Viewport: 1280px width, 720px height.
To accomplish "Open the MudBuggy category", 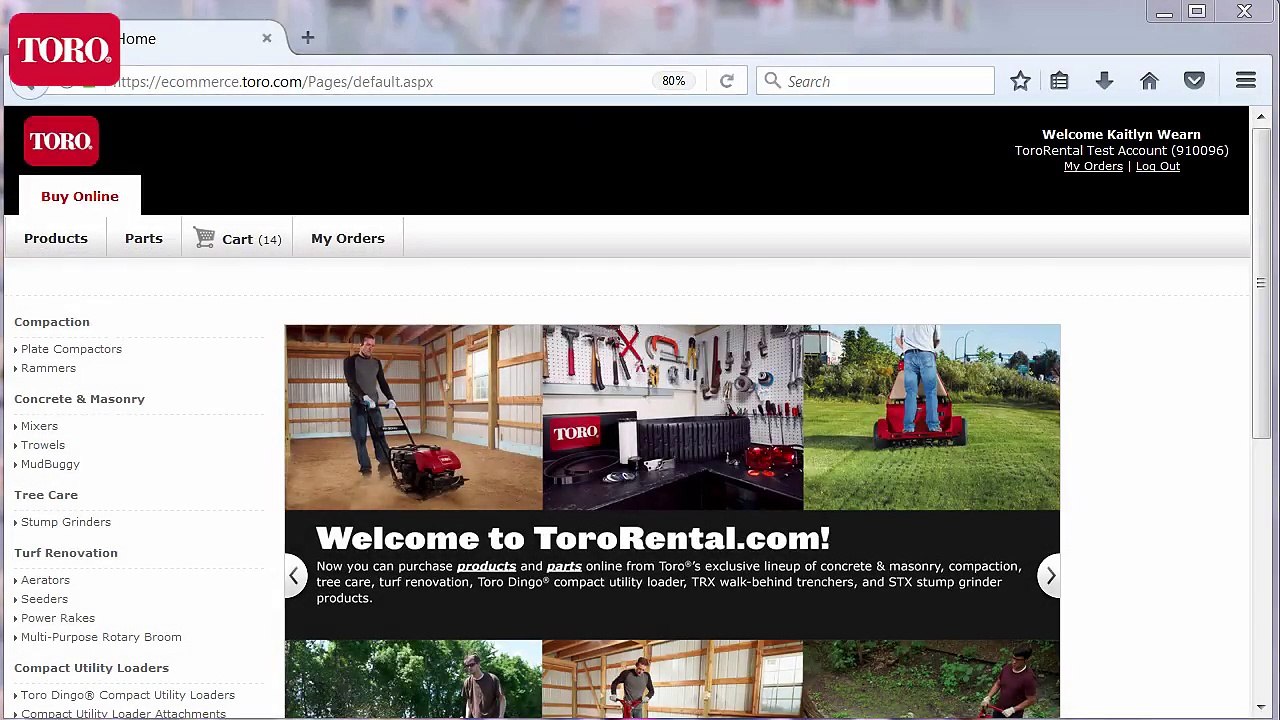I will pos(50,464).
